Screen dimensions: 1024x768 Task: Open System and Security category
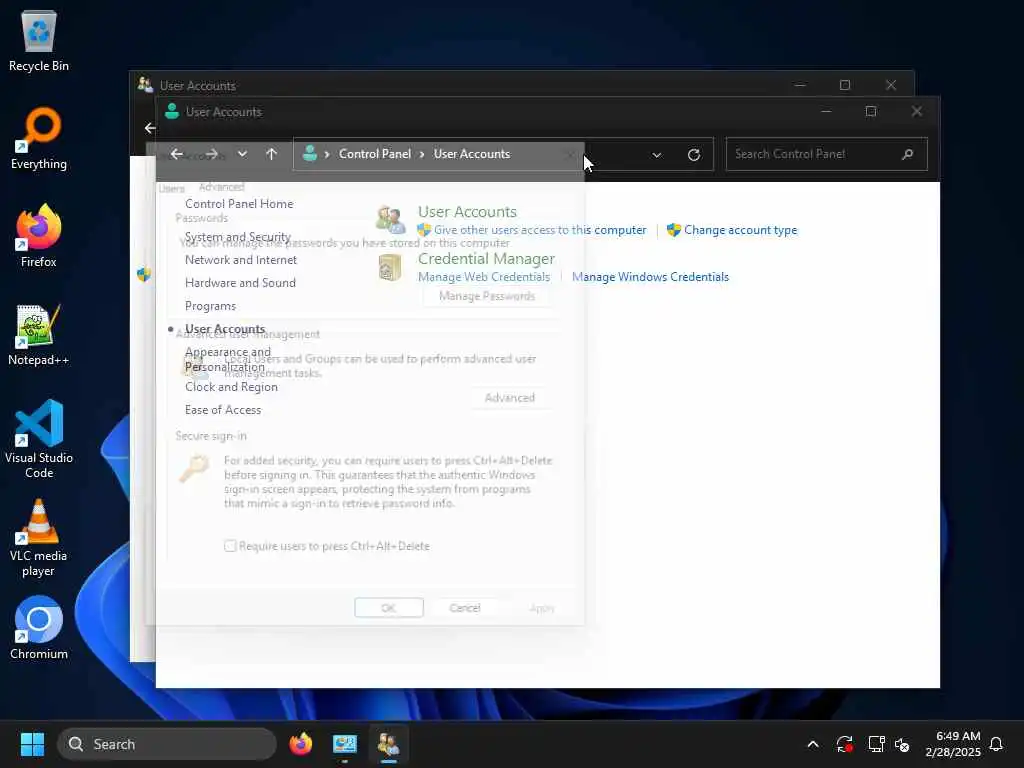[x=238, y=236]
